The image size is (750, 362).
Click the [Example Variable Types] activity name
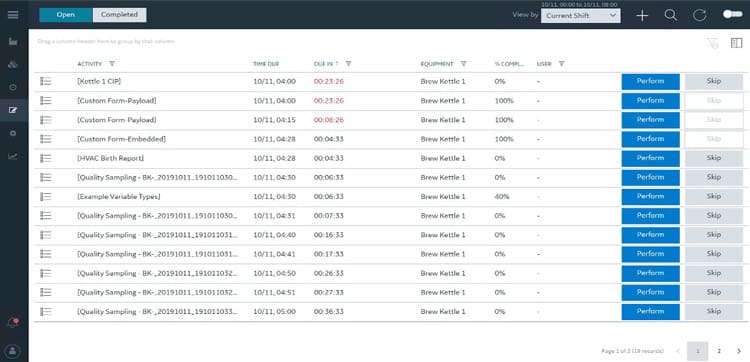tap(119, 197)
